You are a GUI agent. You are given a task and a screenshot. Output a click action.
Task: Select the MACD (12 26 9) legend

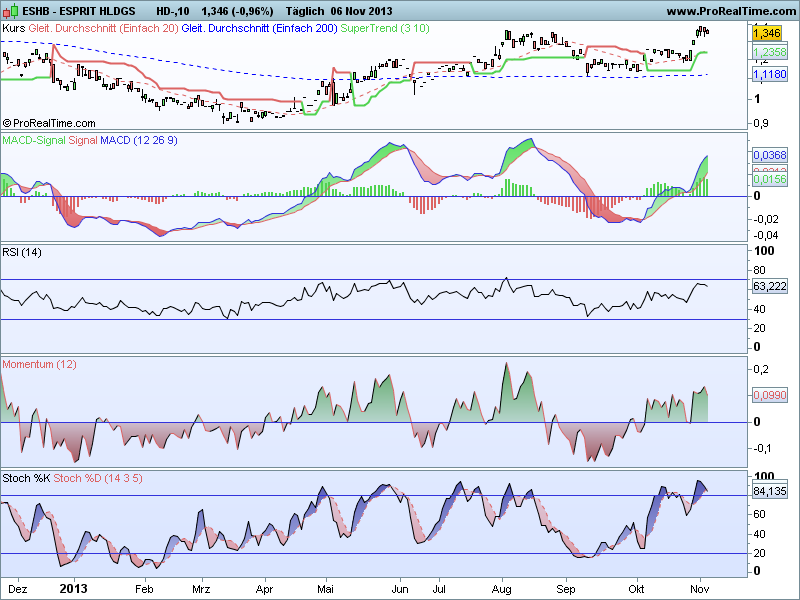click(x=139, y=140)
